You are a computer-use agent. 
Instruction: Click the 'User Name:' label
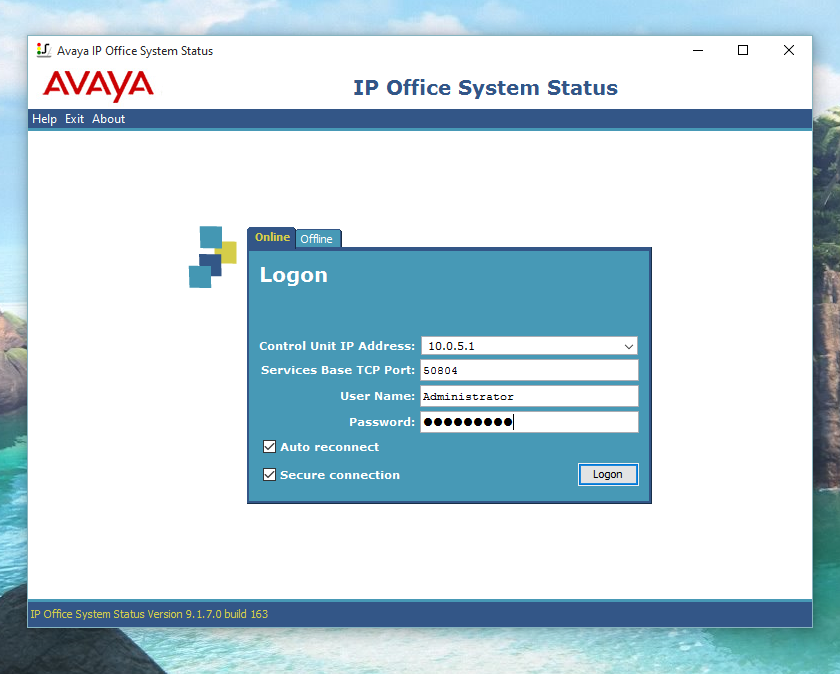pyautogui.click(x=378, y=396)
